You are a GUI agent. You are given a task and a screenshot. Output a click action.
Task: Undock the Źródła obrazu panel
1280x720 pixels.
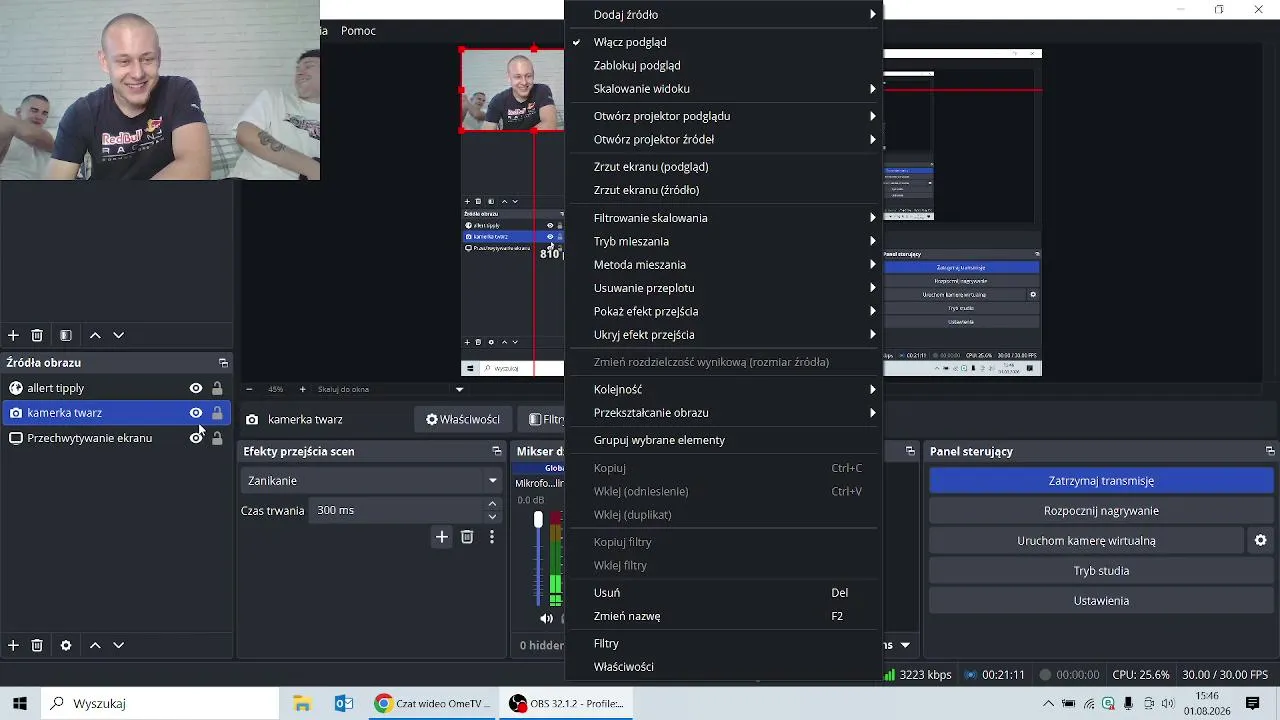point(223,363)
